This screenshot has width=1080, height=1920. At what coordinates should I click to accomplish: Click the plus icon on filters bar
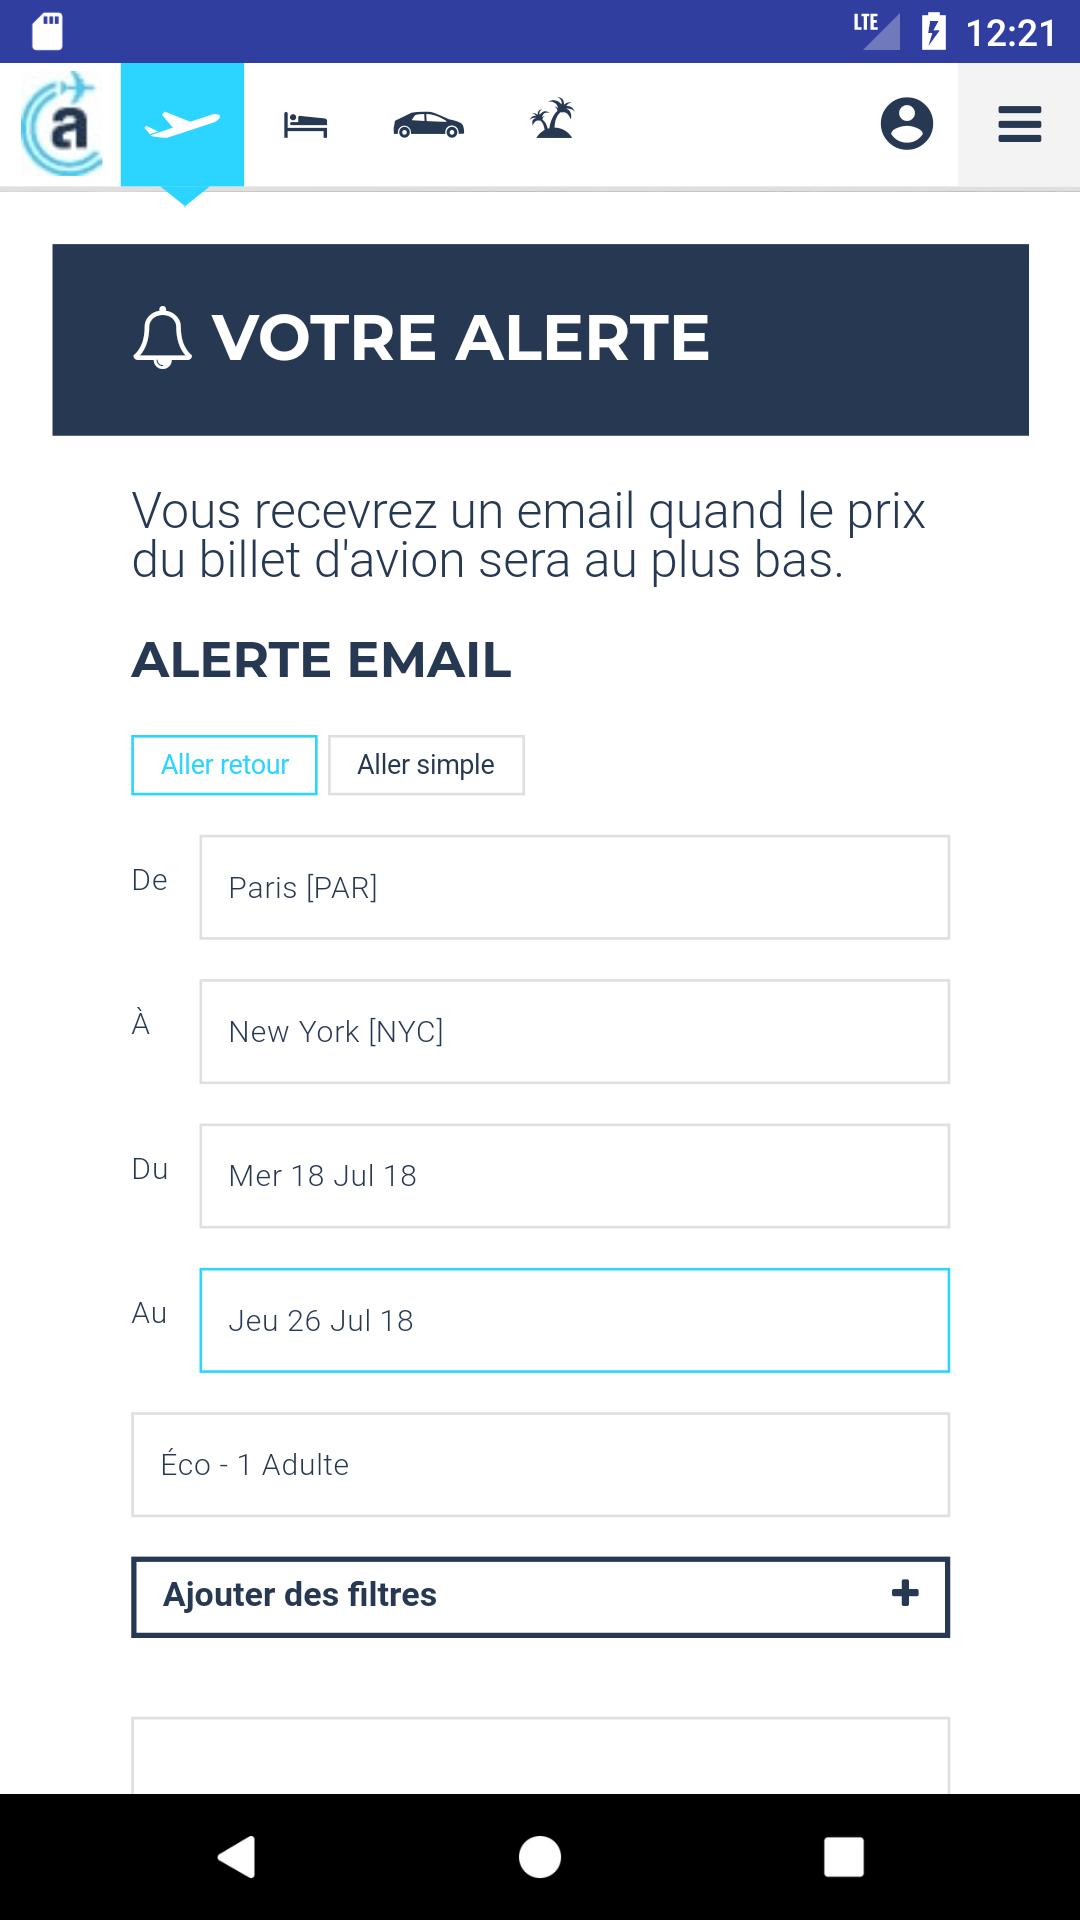(x=905, y=1593)
